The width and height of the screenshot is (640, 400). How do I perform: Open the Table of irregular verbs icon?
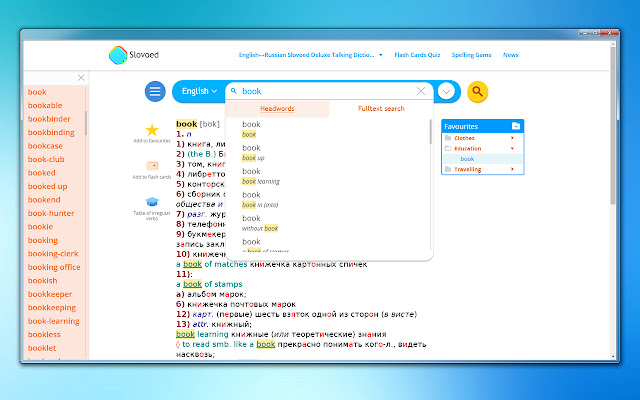[x=152, y=202]
